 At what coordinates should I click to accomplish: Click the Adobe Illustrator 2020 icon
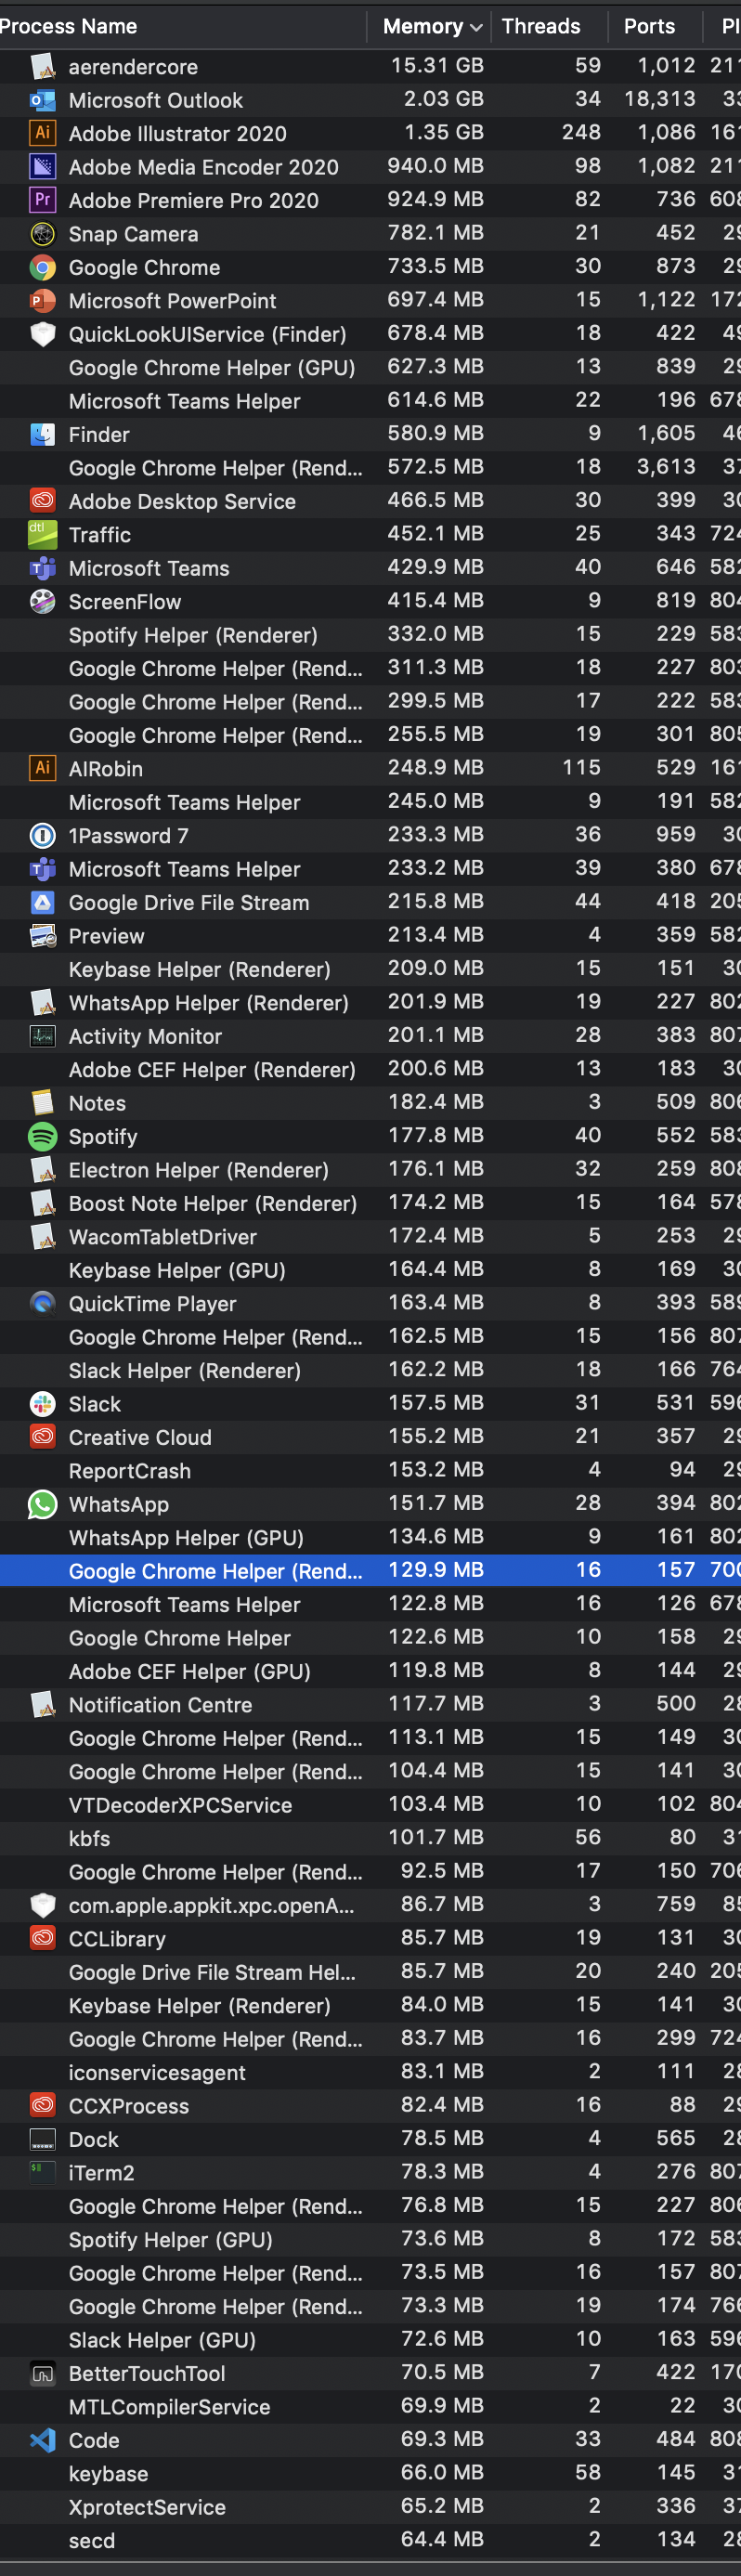(42, 133)
